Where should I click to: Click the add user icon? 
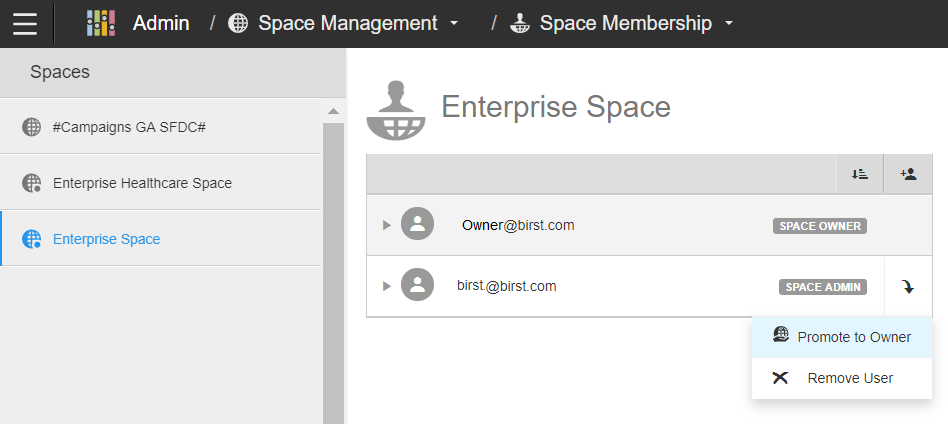(908, 174)
